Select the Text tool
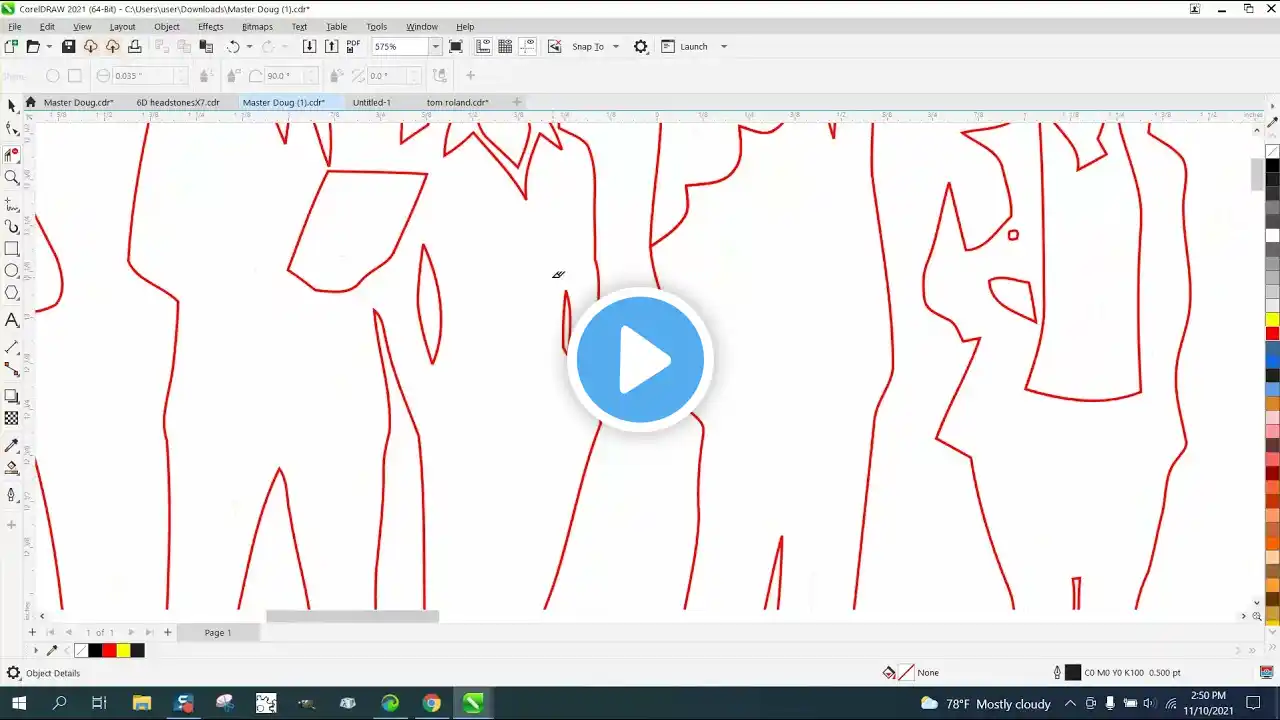The width and height of the screenshot is (1280, 720). pos(12,320)
